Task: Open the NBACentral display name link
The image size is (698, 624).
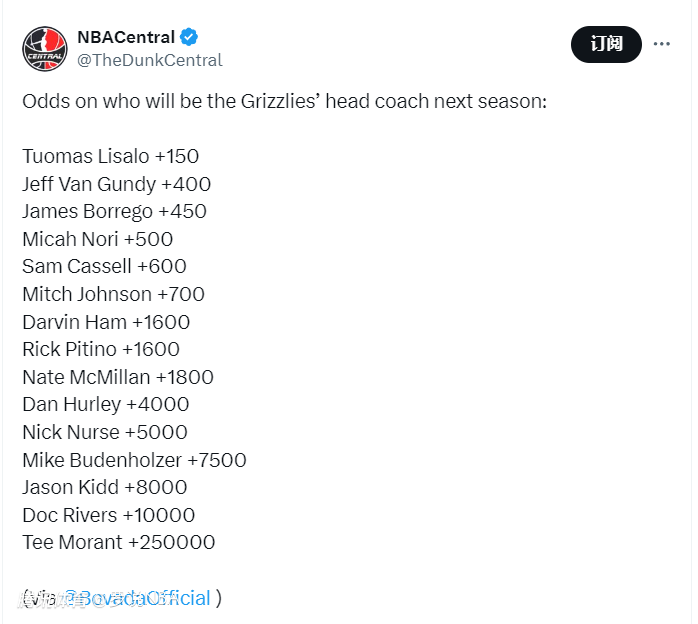Action: (x=126, y=37)
